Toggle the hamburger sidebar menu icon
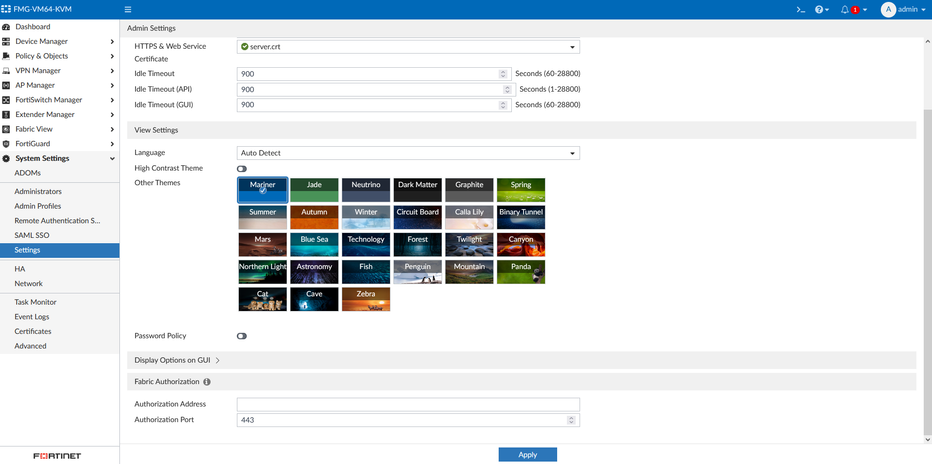This screenshot has height=464, width=932. 128,10
